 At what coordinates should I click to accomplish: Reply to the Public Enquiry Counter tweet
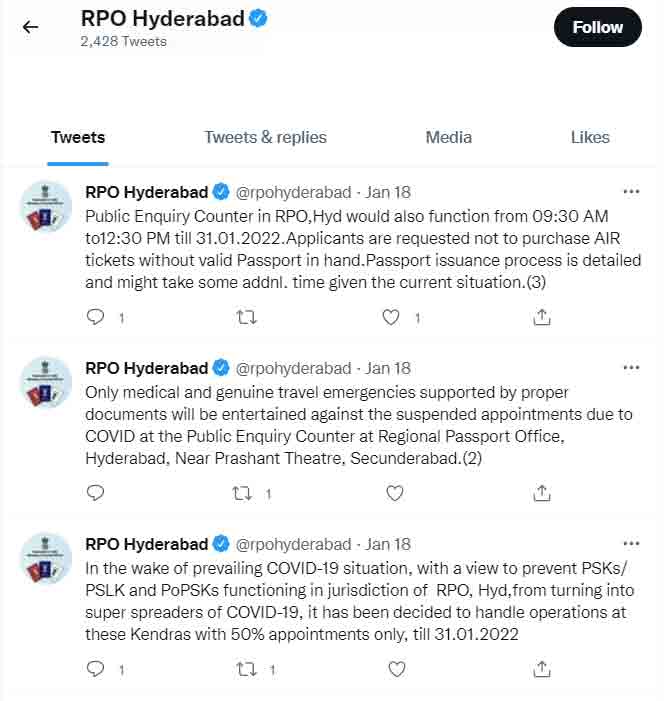tap(95, 317)
